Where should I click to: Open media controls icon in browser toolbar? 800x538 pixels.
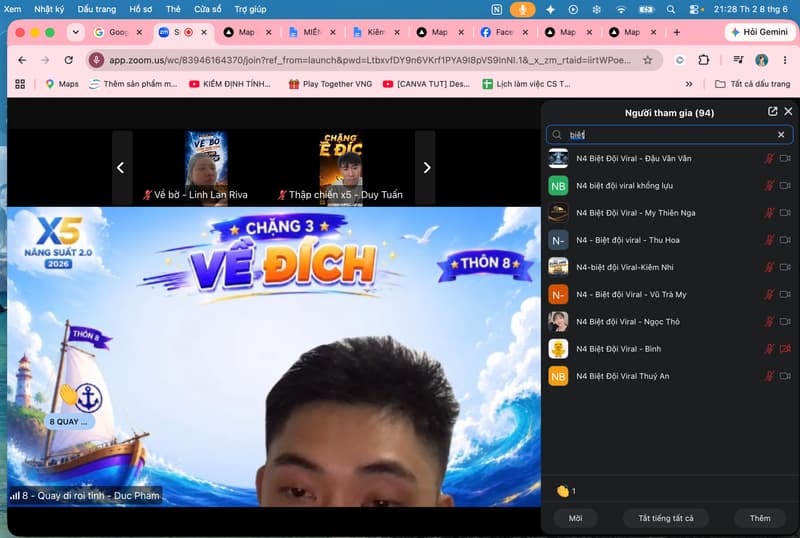pos(738,60)
